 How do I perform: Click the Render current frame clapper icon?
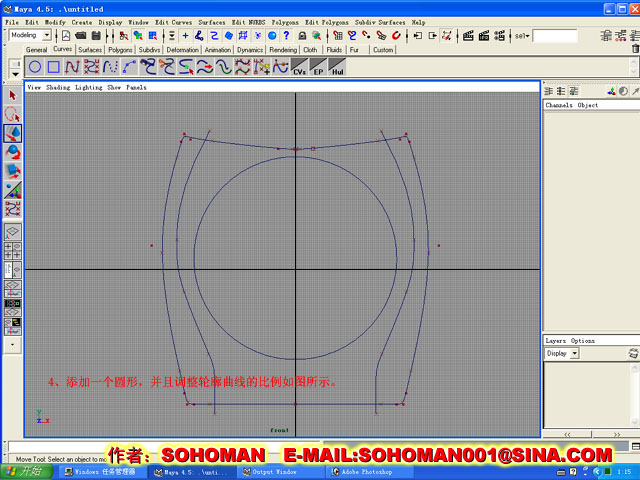(469, 36)
